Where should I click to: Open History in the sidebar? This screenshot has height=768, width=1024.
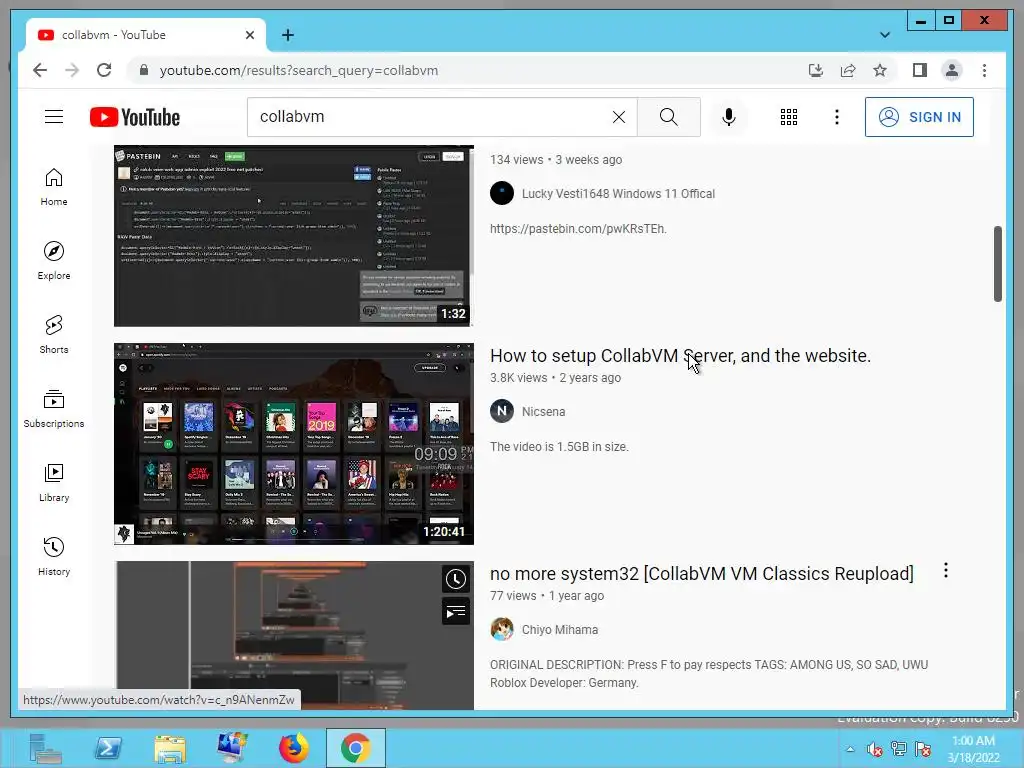pos(54,556)
